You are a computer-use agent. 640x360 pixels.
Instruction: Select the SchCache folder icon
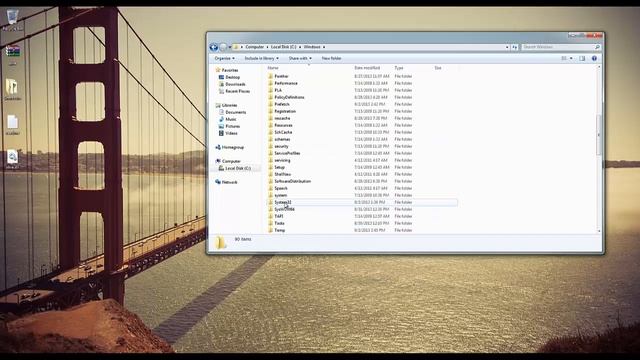point(271,132)
